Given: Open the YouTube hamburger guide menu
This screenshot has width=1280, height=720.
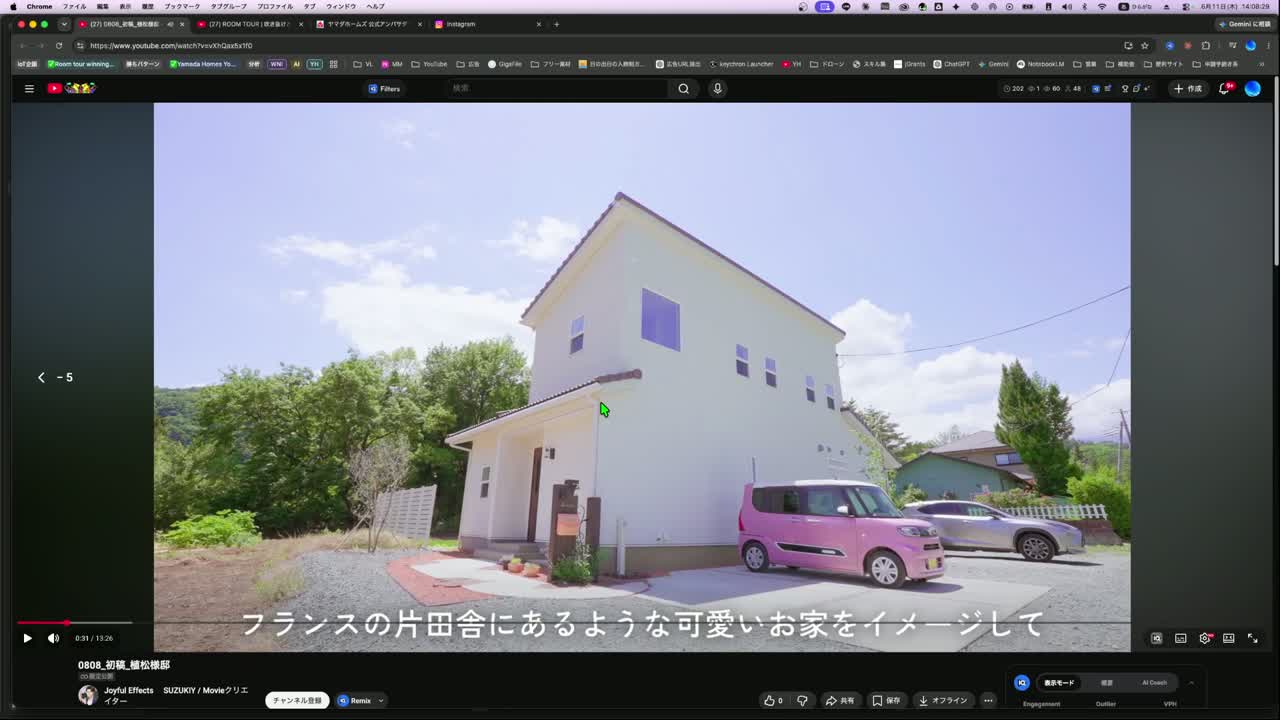Looking at the screenshot, I should click(x=29, y=88).
